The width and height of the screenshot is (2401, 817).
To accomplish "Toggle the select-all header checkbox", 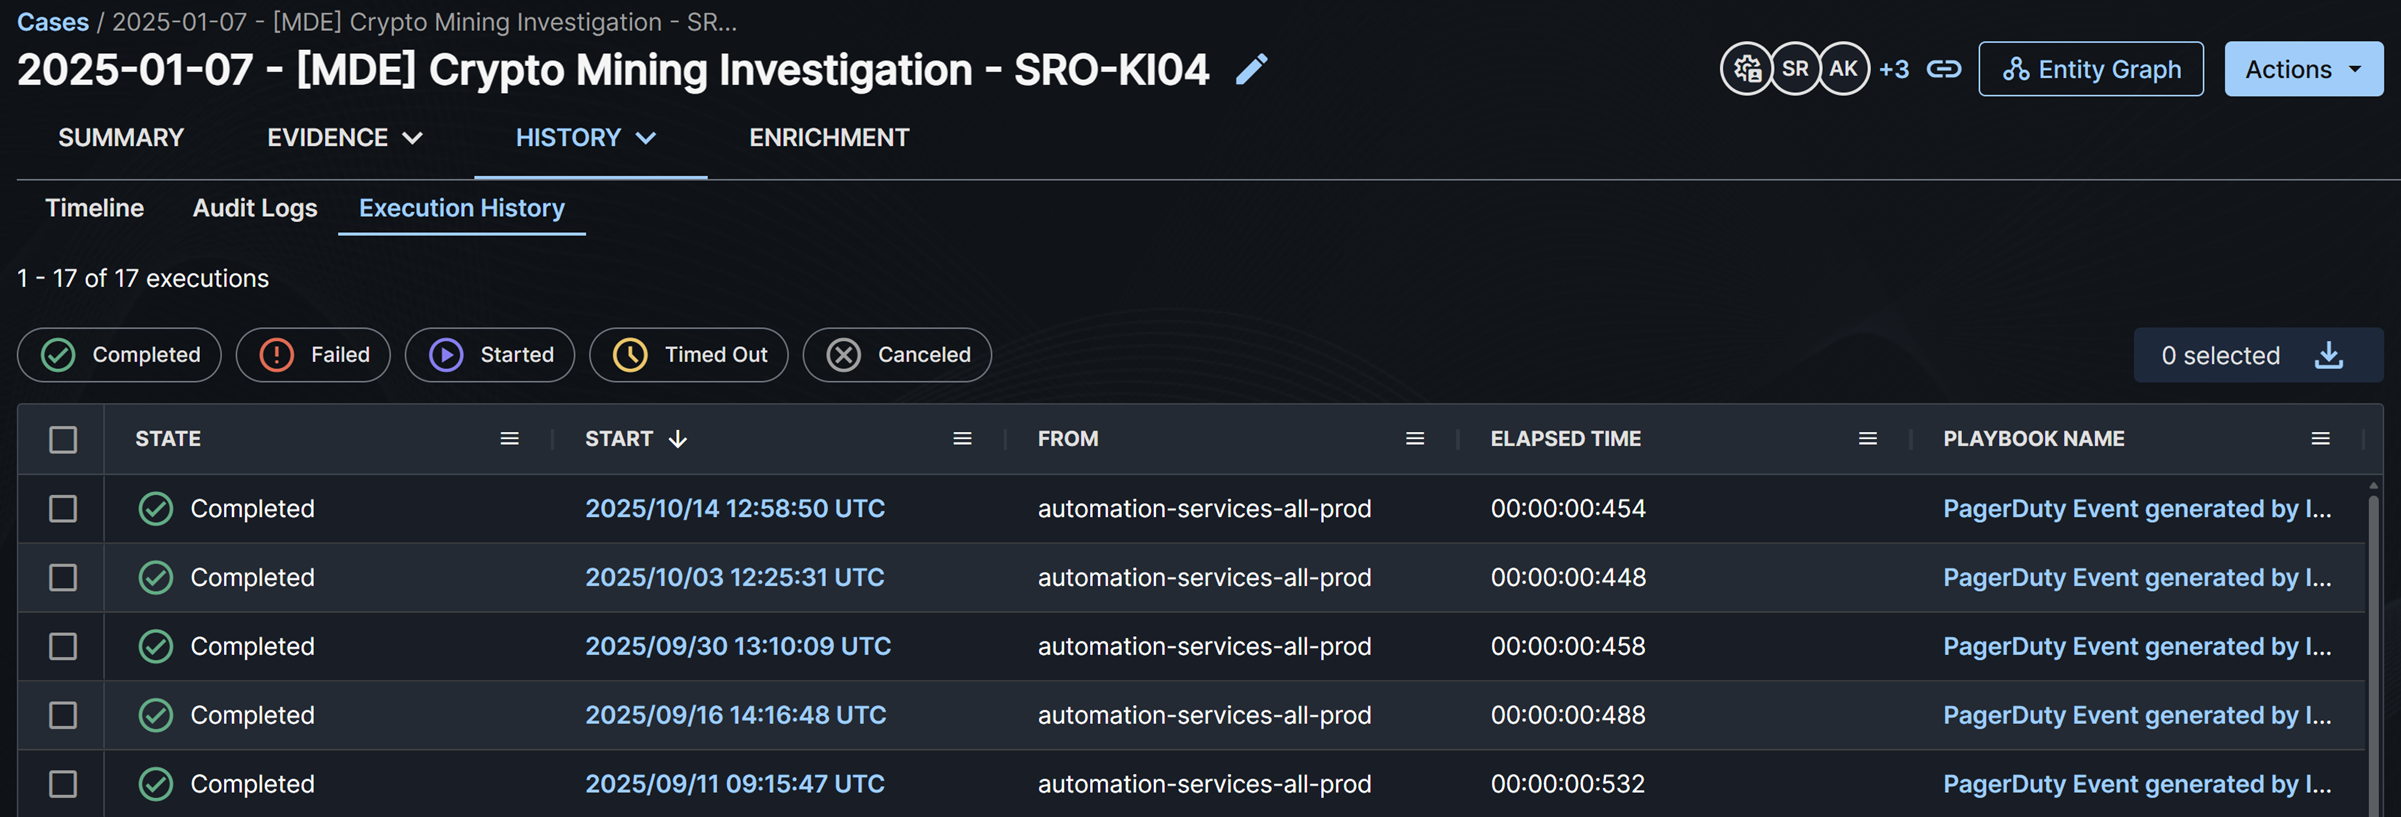I will click(x=63, y=440).
